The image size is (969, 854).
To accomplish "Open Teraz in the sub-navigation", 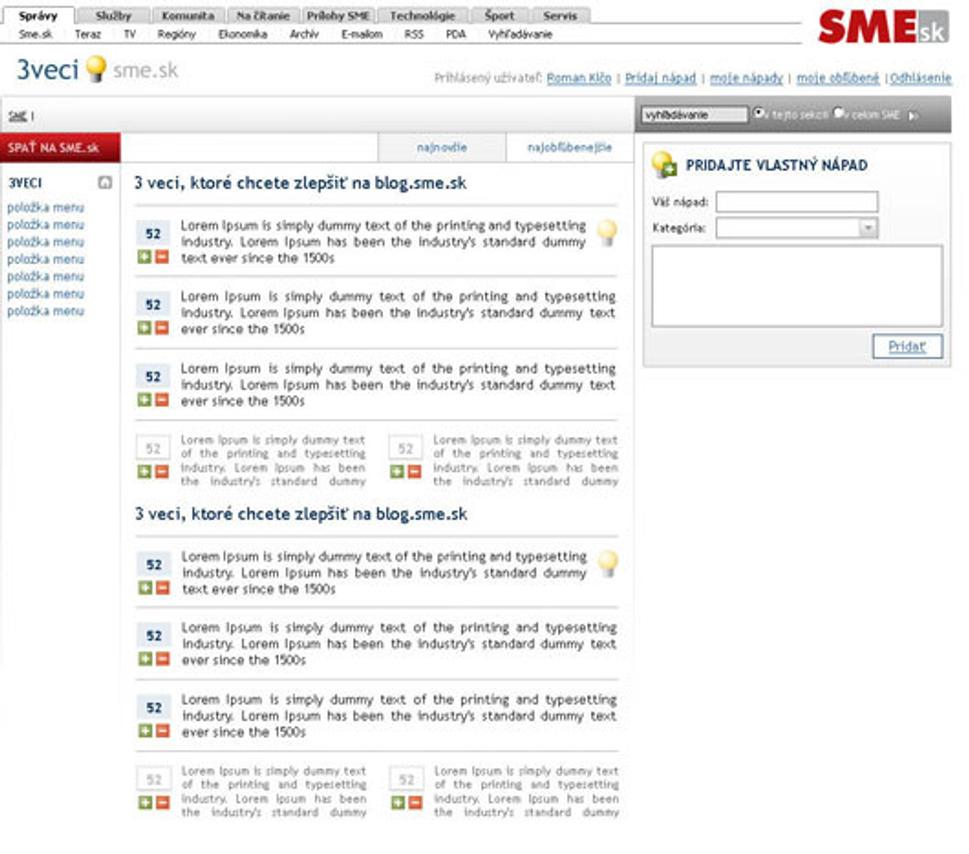I will pos(88,35).
